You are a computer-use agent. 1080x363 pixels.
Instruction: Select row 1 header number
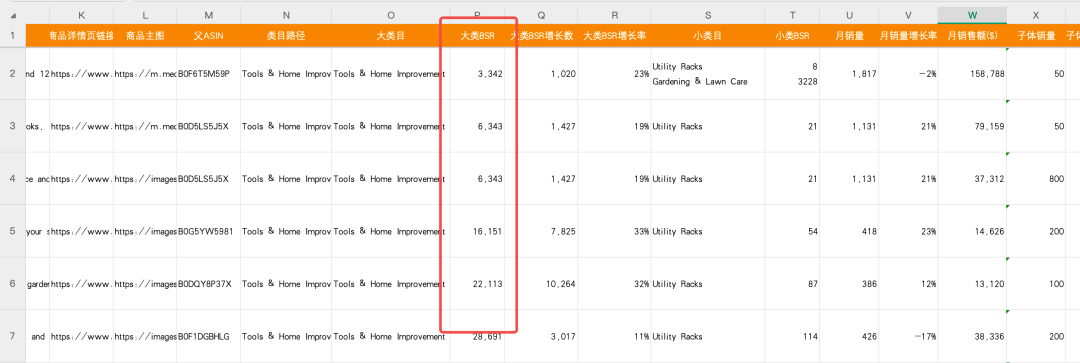point(12,36)
